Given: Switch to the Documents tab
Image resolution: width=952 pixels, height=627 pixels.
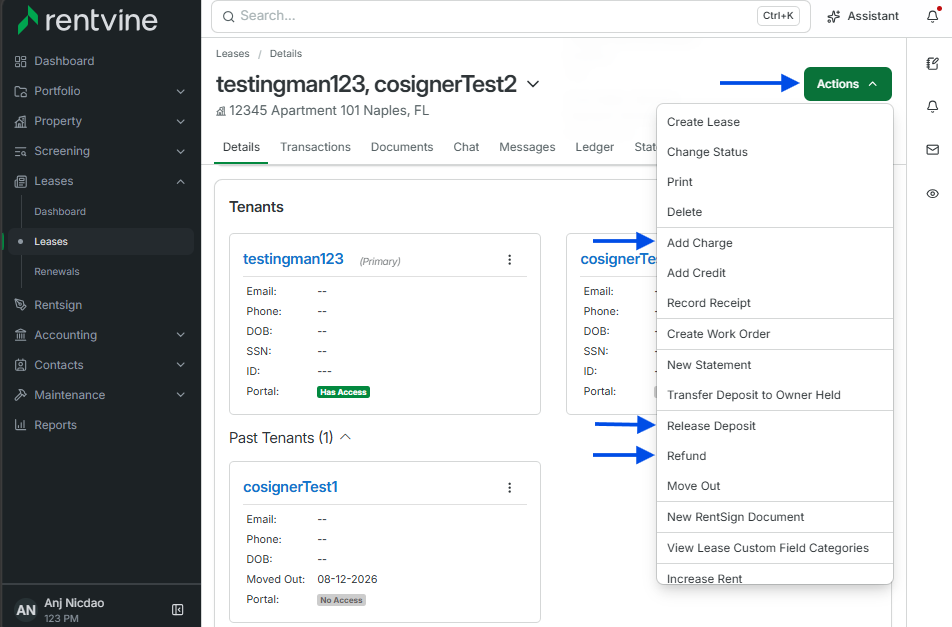Looking at the screenshot, I should click(402, 147).
